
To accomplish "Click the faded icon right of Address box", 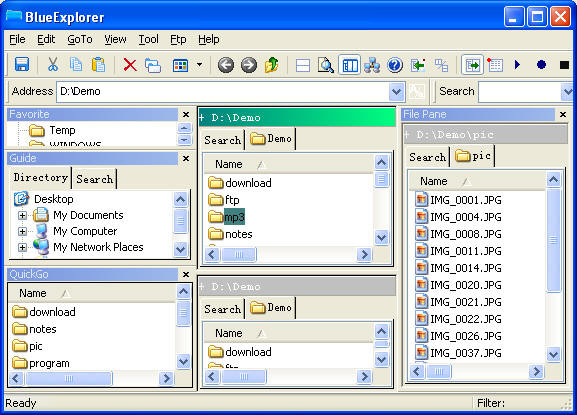I will 417,91.
